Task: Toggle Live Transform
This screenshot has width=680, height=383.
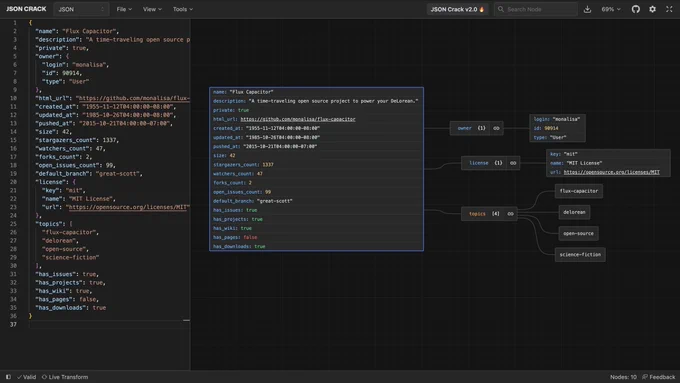Action: (x=65, y=377)
